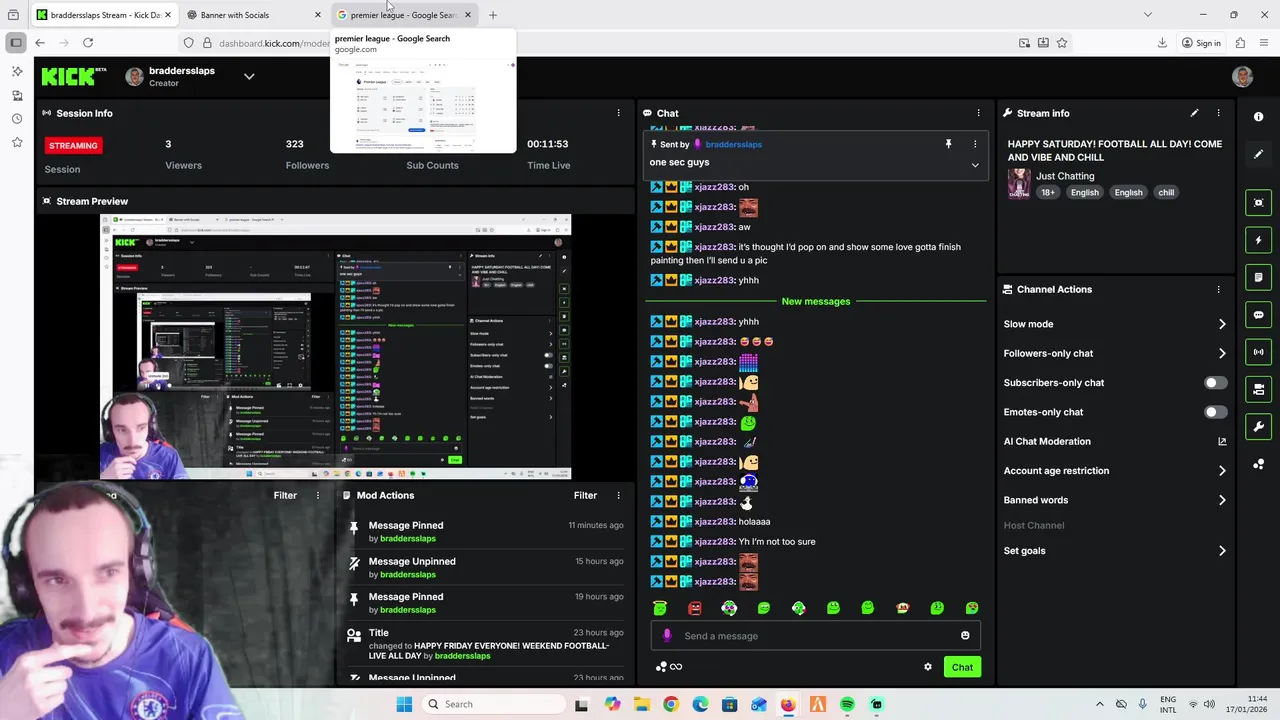Screen dimensions: 1280x720
Task: Click xjazz283 username on 'Yh I'm not too sure'
Action: [714, 542]
